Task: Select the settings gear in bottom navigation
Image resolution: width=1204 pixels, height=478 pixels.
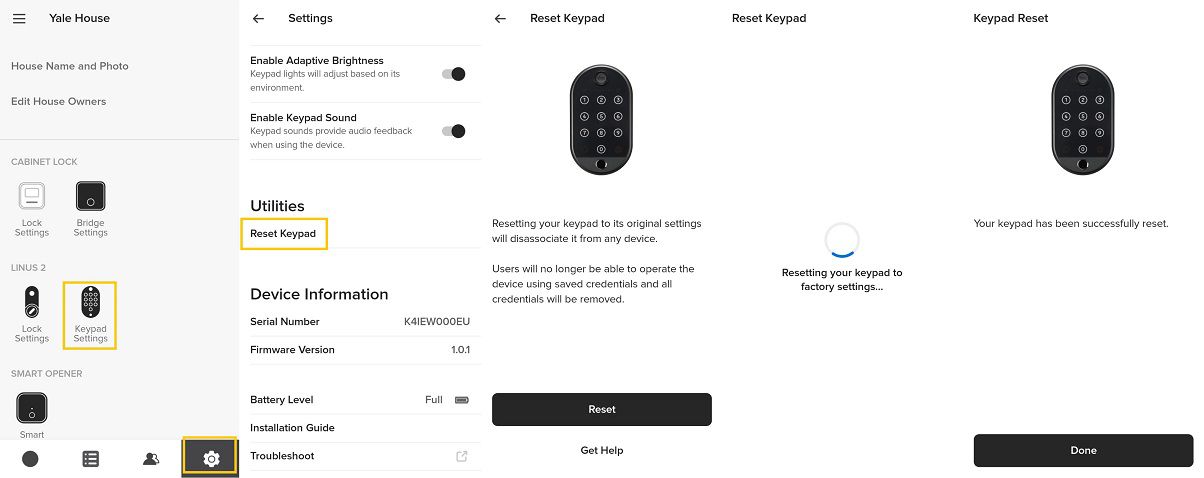Action: 210,458
